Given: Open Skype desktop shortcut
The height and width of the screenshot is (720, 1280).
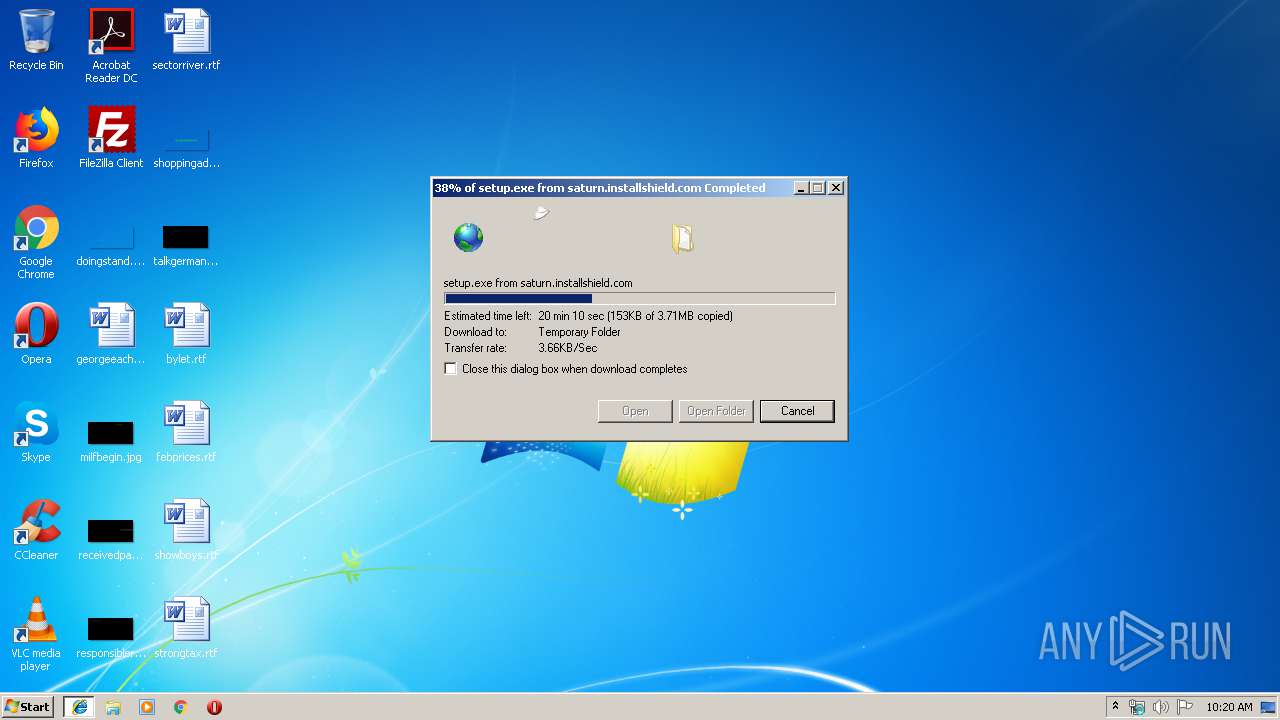Looking at the screenshot, I should pos(36,432).
